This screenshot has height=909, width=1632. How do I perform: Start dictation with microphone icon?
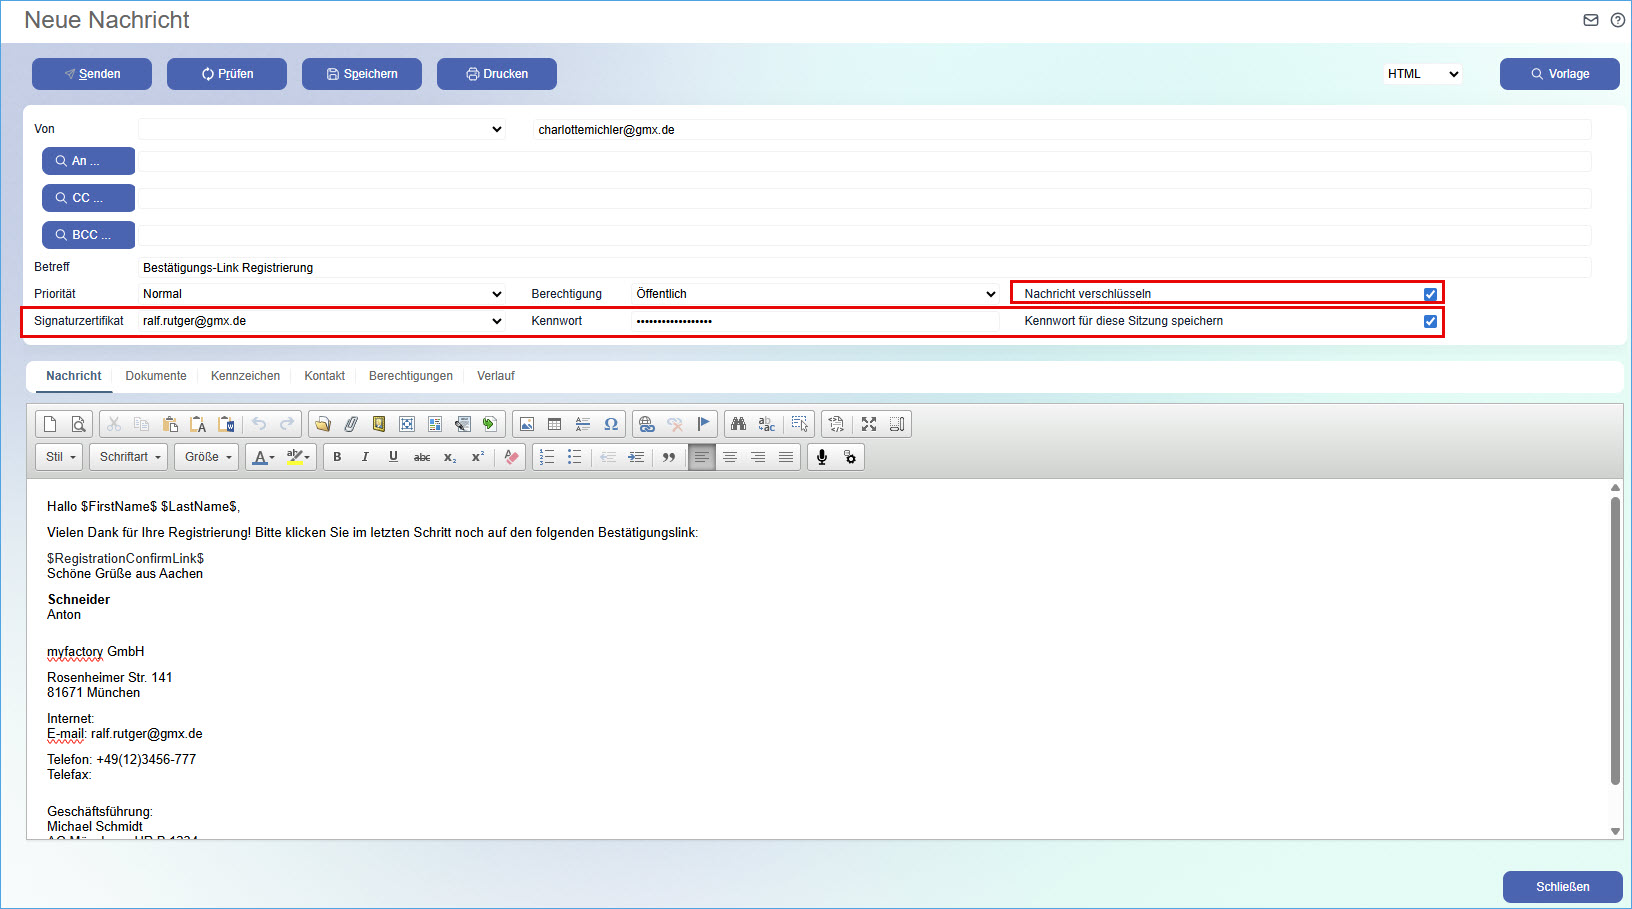[x=822, y=457]
